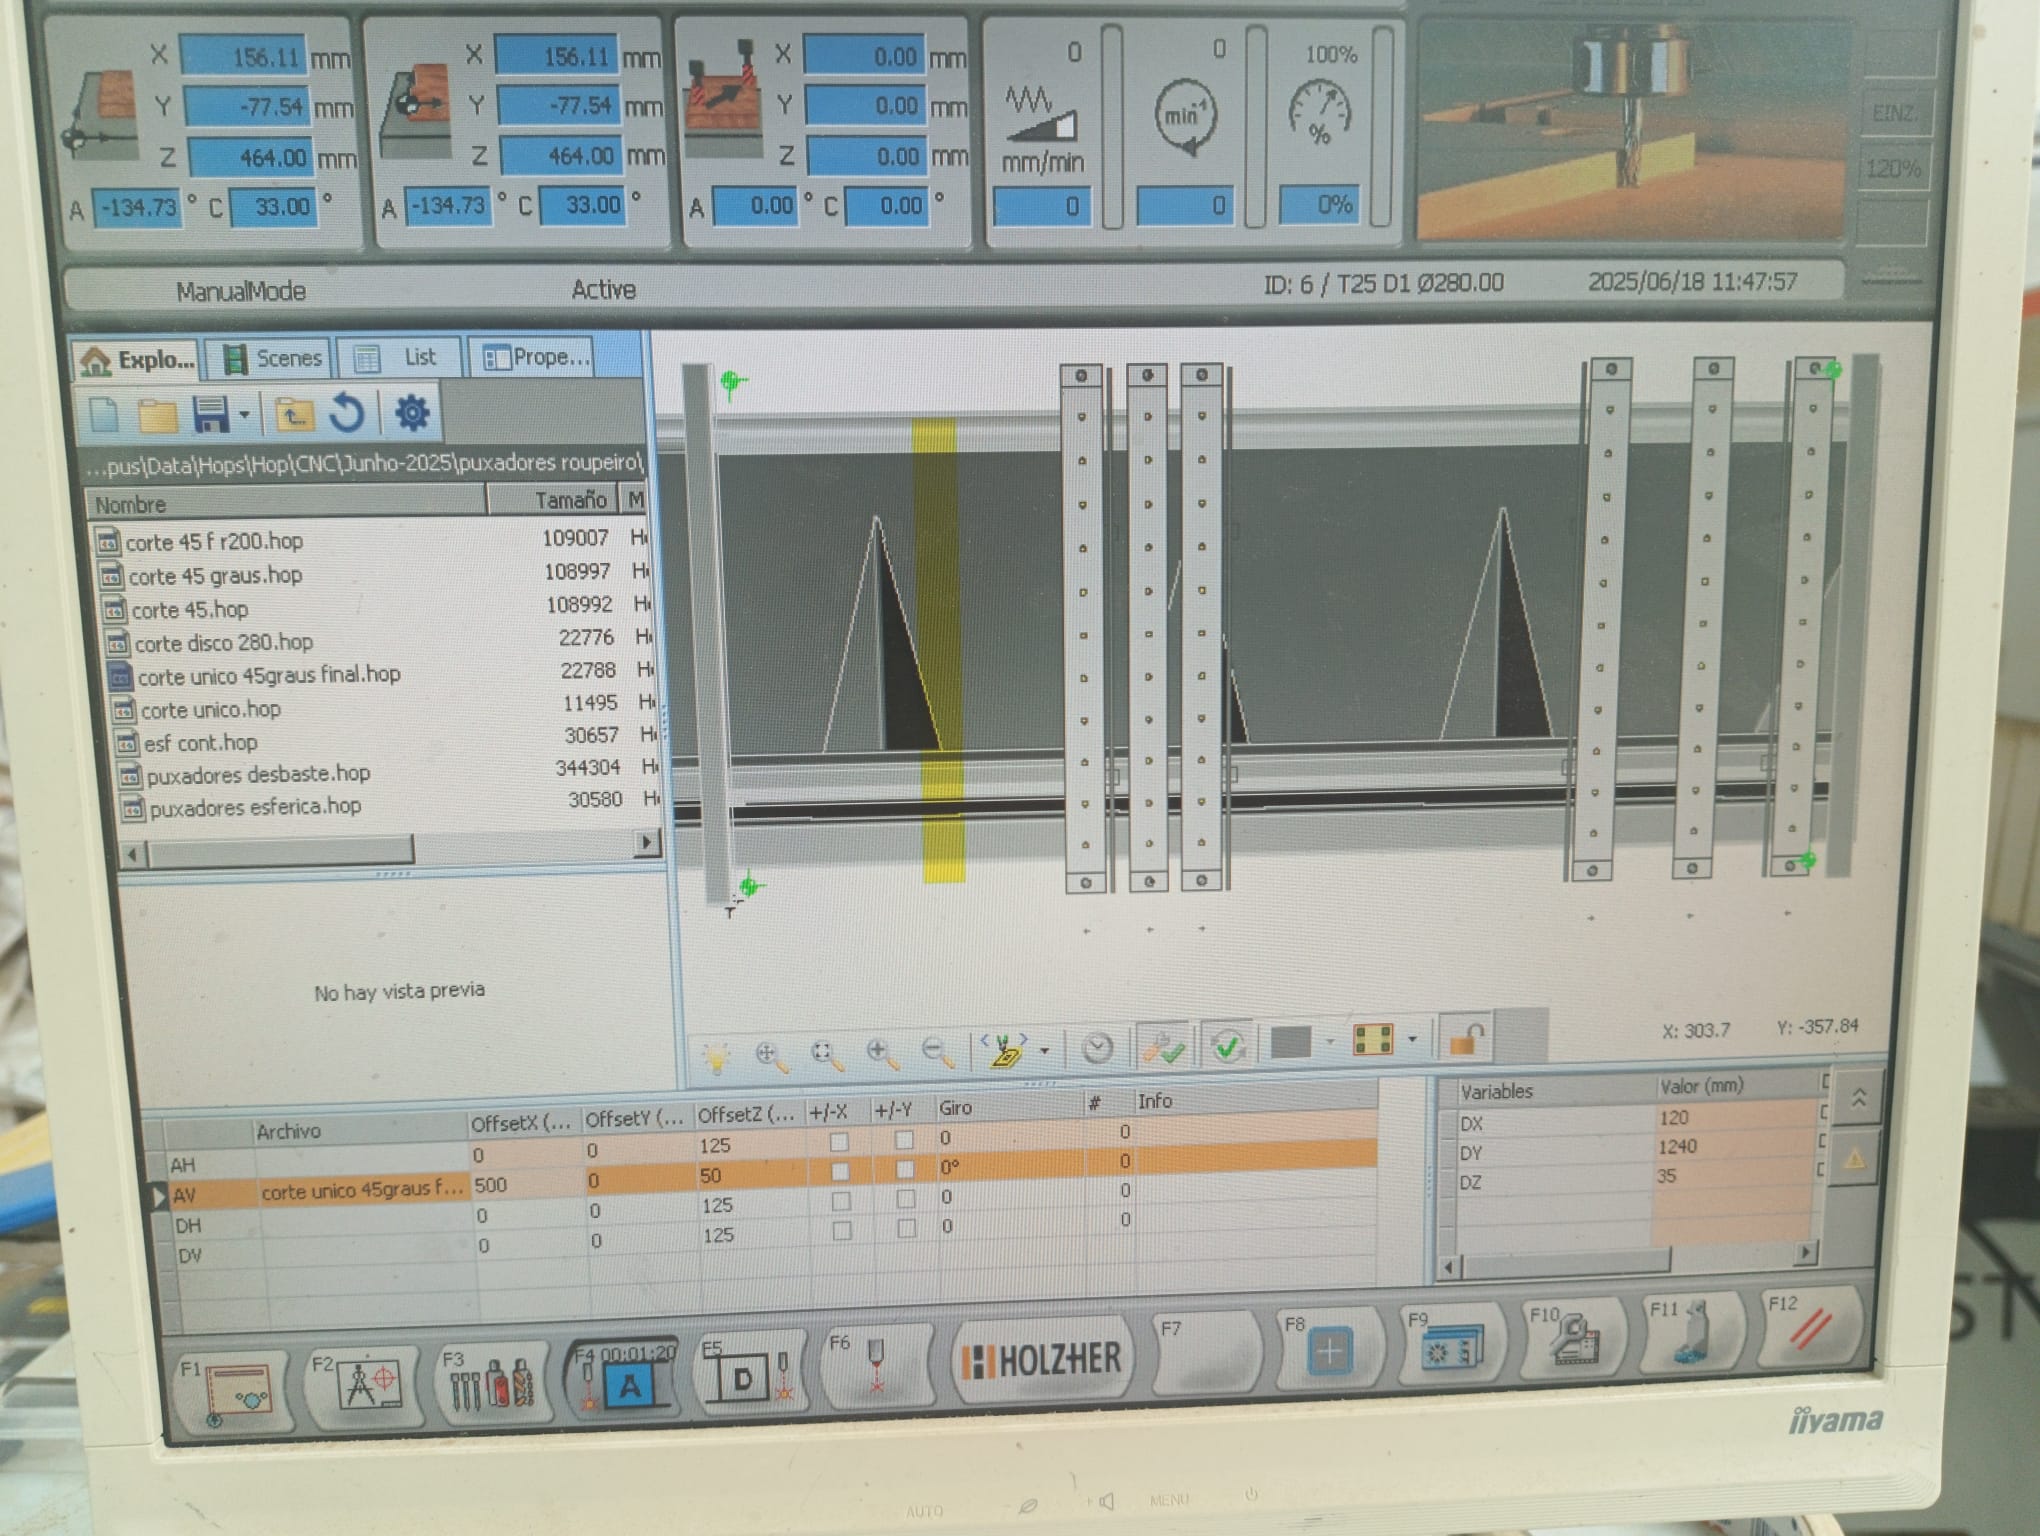Click the zoom out magnifier icon
2040x1536 pixels.
click(938, 1052)
